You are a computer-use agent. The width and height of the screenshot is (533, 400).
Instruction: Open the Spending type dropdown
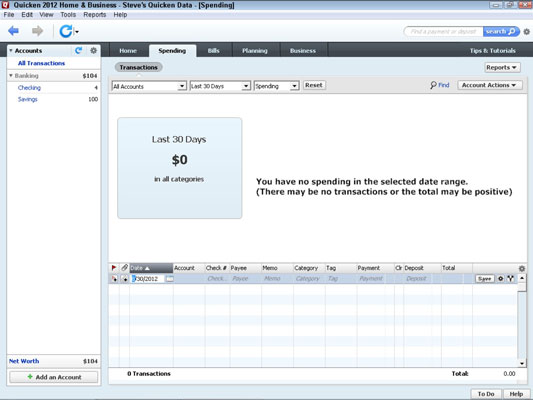coord(276,86)
